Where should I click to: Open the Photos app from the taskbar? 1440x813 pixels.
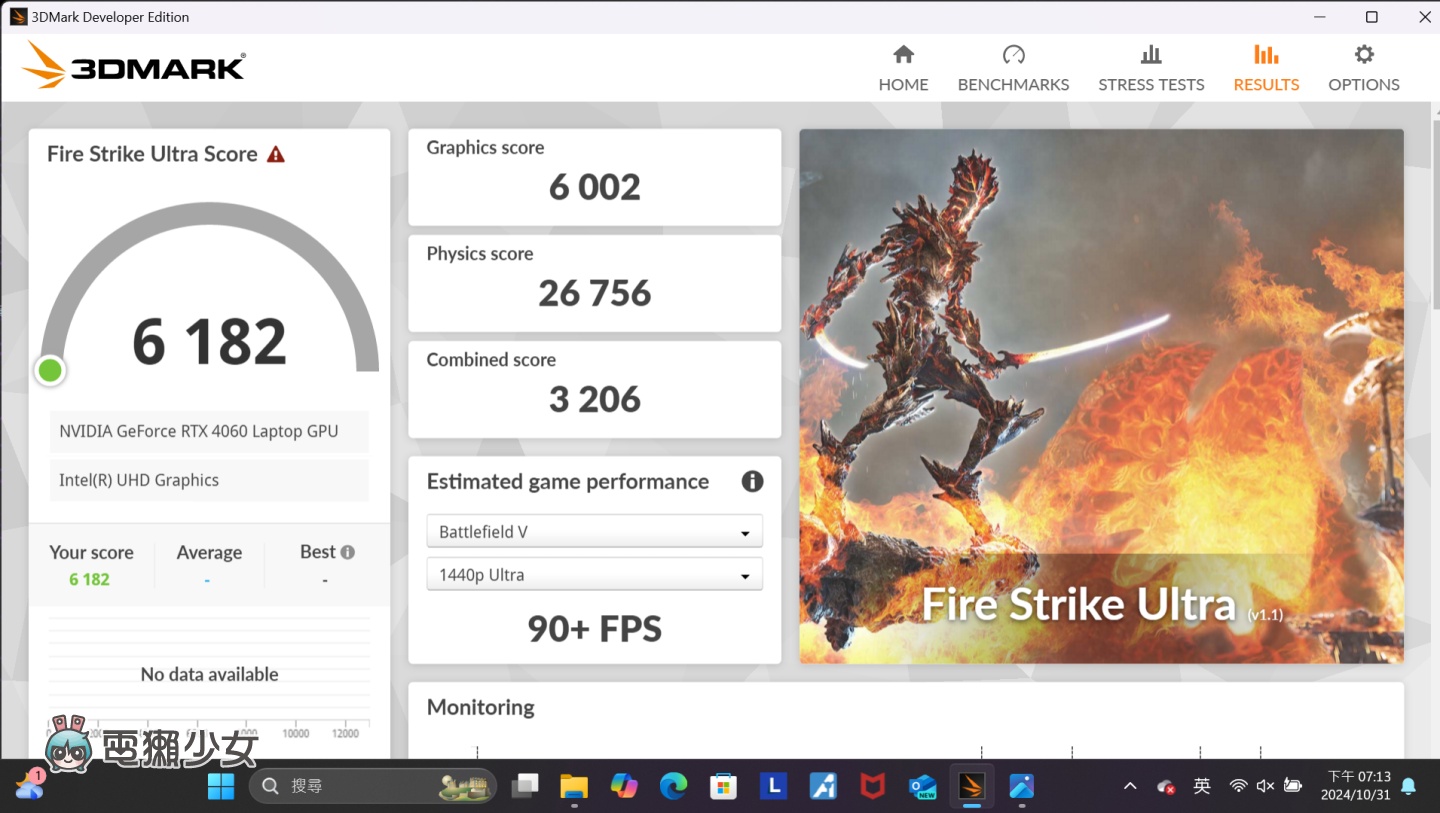point(1021,787)
